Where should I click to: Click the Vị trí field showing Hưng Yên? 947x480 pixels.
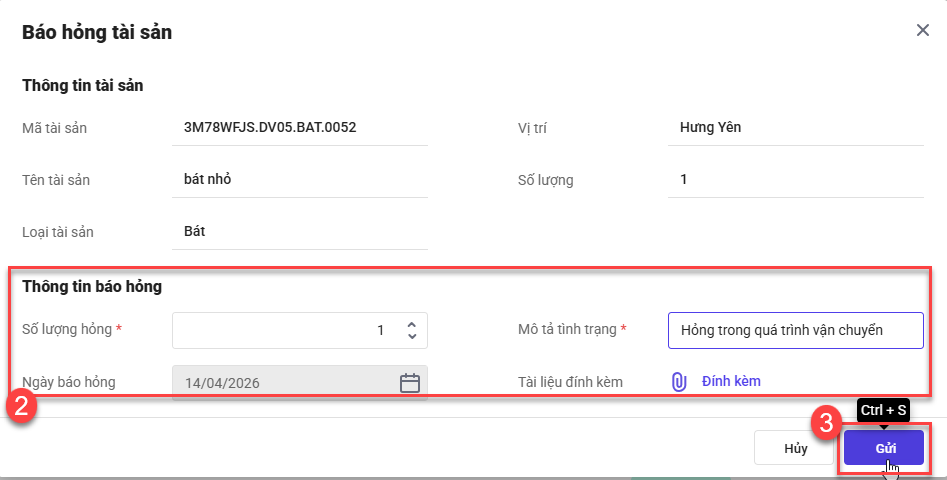795,128
